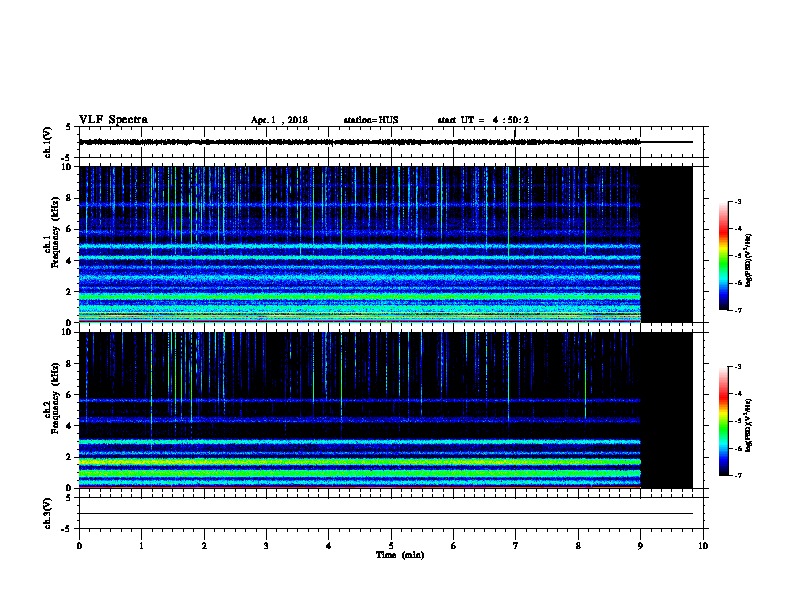Click the voltage spike near 7 minutes in ch.1 waveform

515,133
